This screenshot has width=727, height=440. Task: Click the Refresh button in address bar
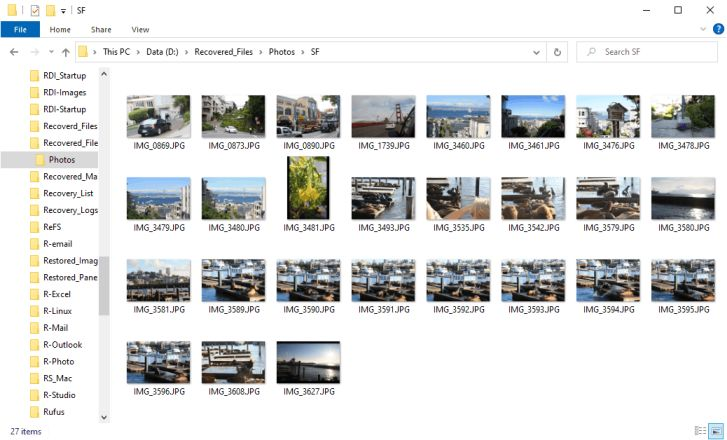[557, 51]
